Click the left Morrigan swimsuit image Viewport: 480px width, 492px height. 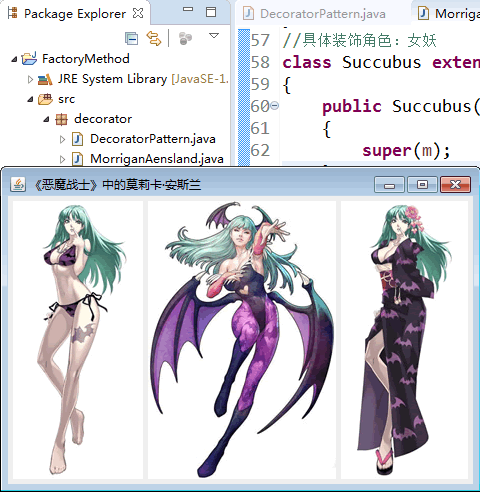[78, 340]
